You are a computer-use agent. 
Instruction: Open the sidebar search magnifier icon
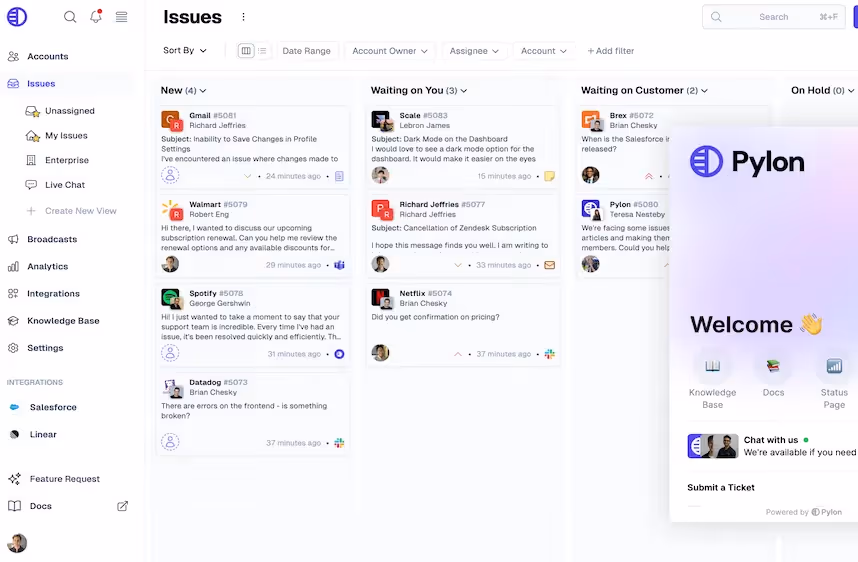point(70,17)
